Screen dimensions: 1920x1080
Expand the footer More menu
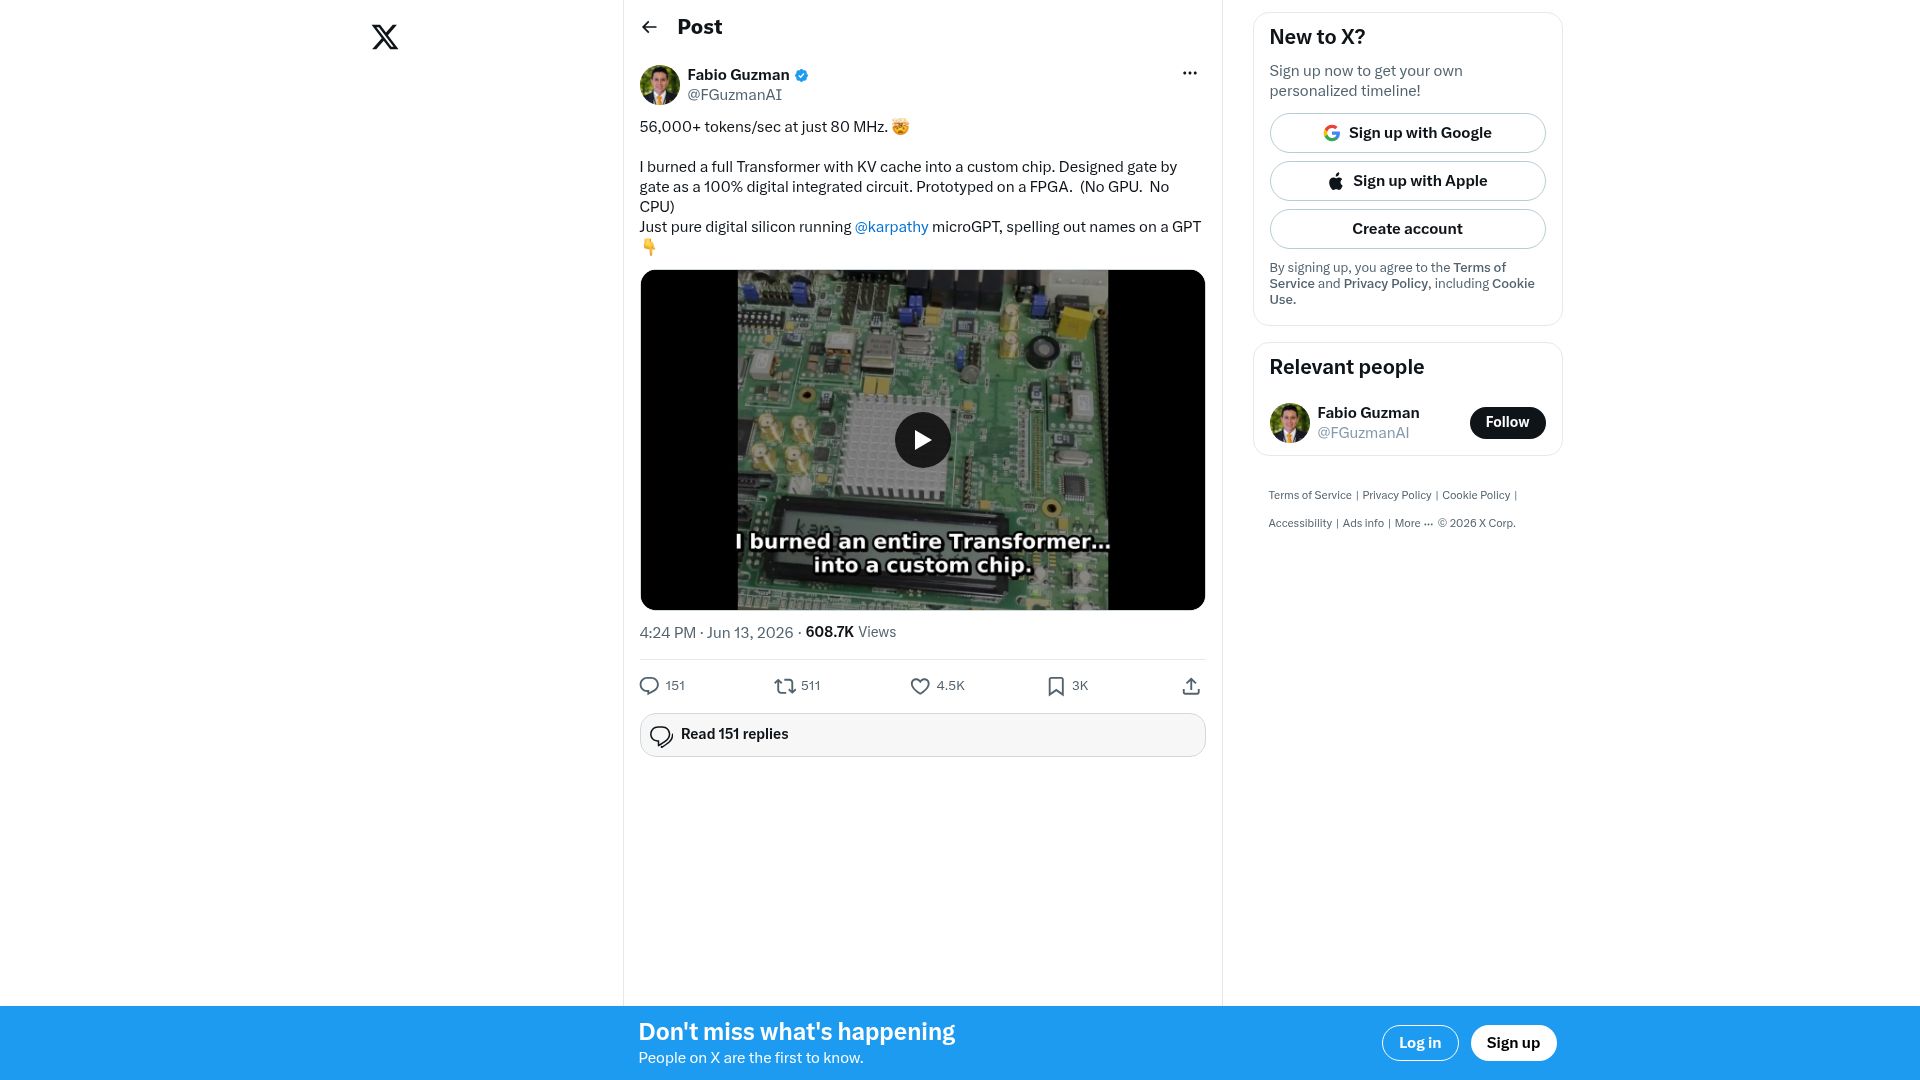click(1413, 524)
